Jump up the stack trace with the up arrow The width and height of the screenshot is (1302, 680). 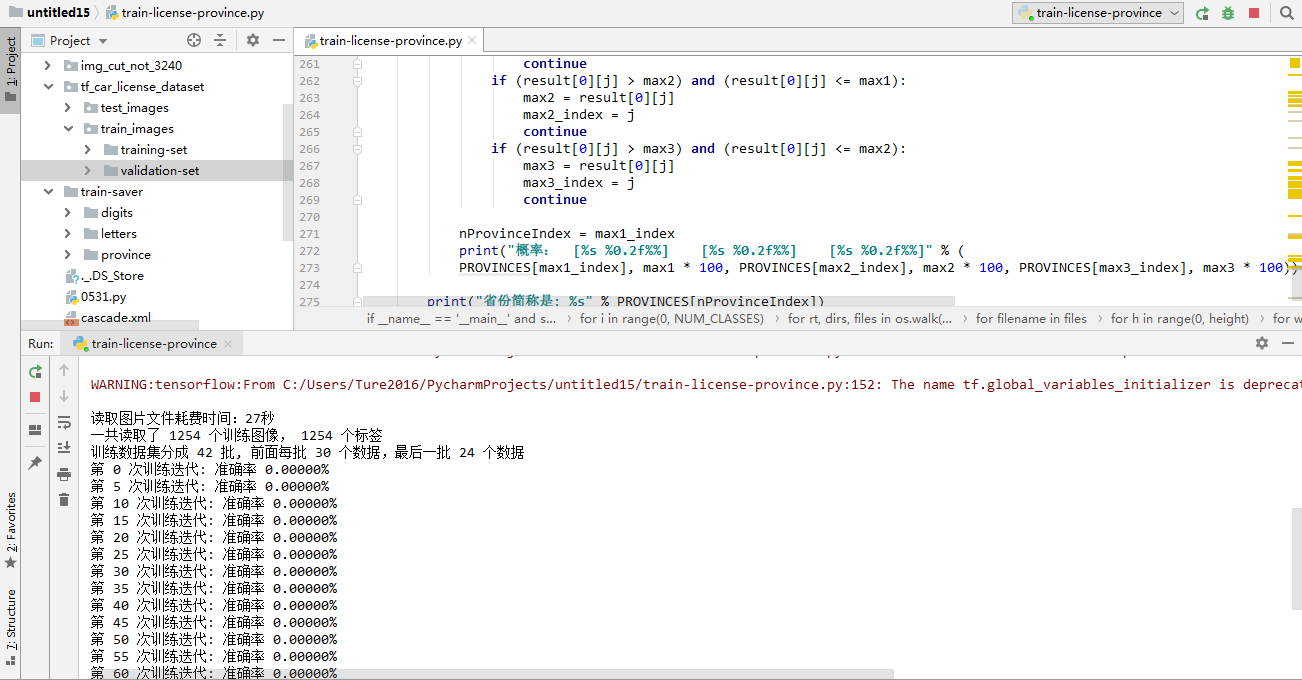pyautogui.click(x=64, y=370)
